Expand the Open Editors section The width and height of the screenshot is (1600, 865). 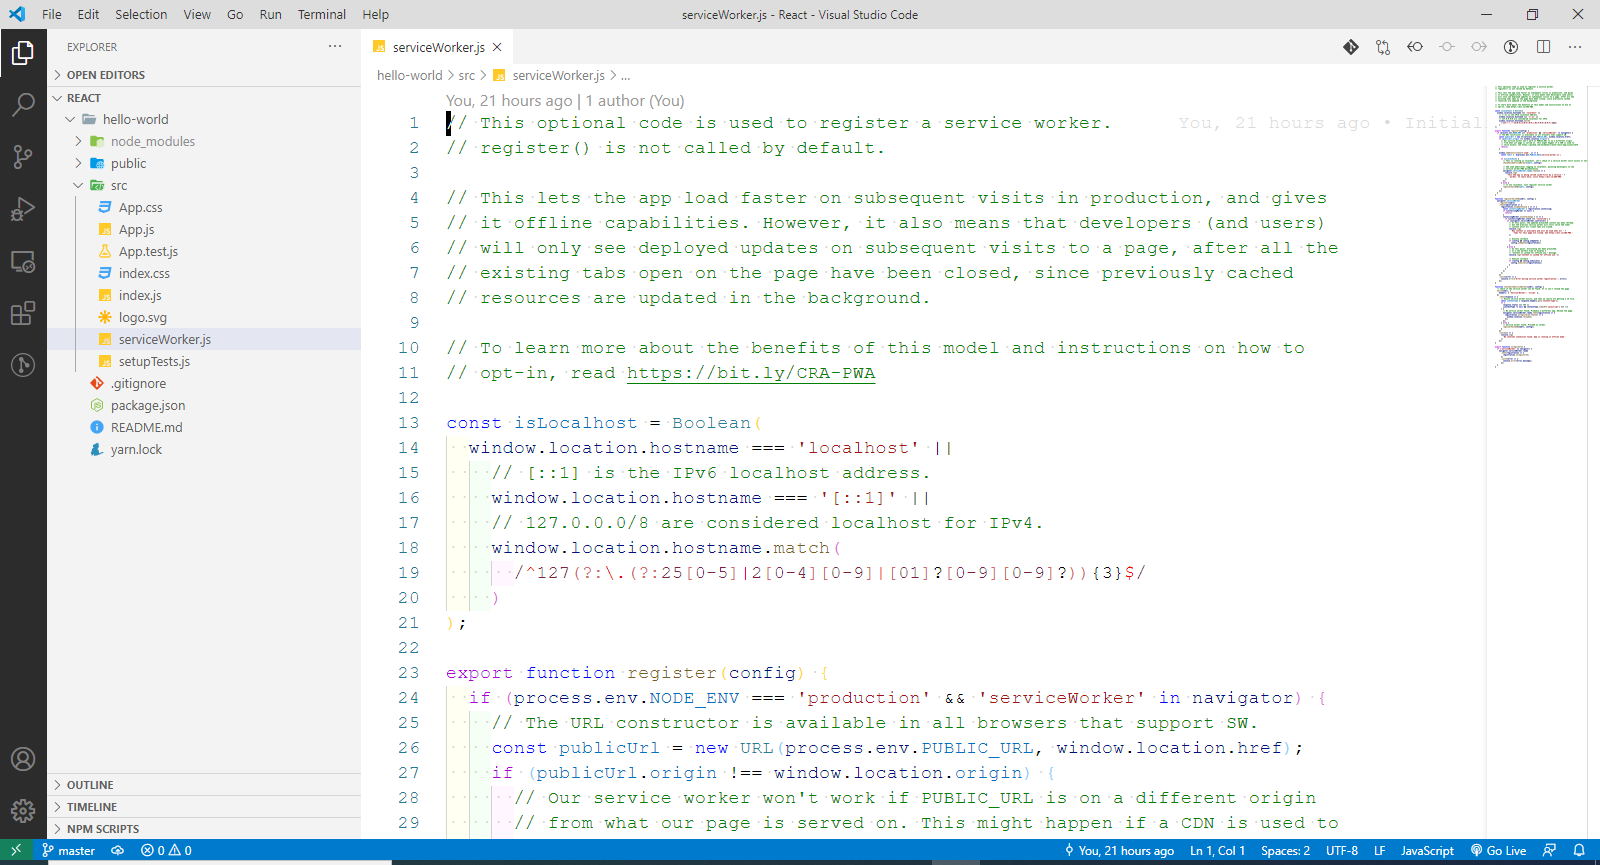pos(204,75)
